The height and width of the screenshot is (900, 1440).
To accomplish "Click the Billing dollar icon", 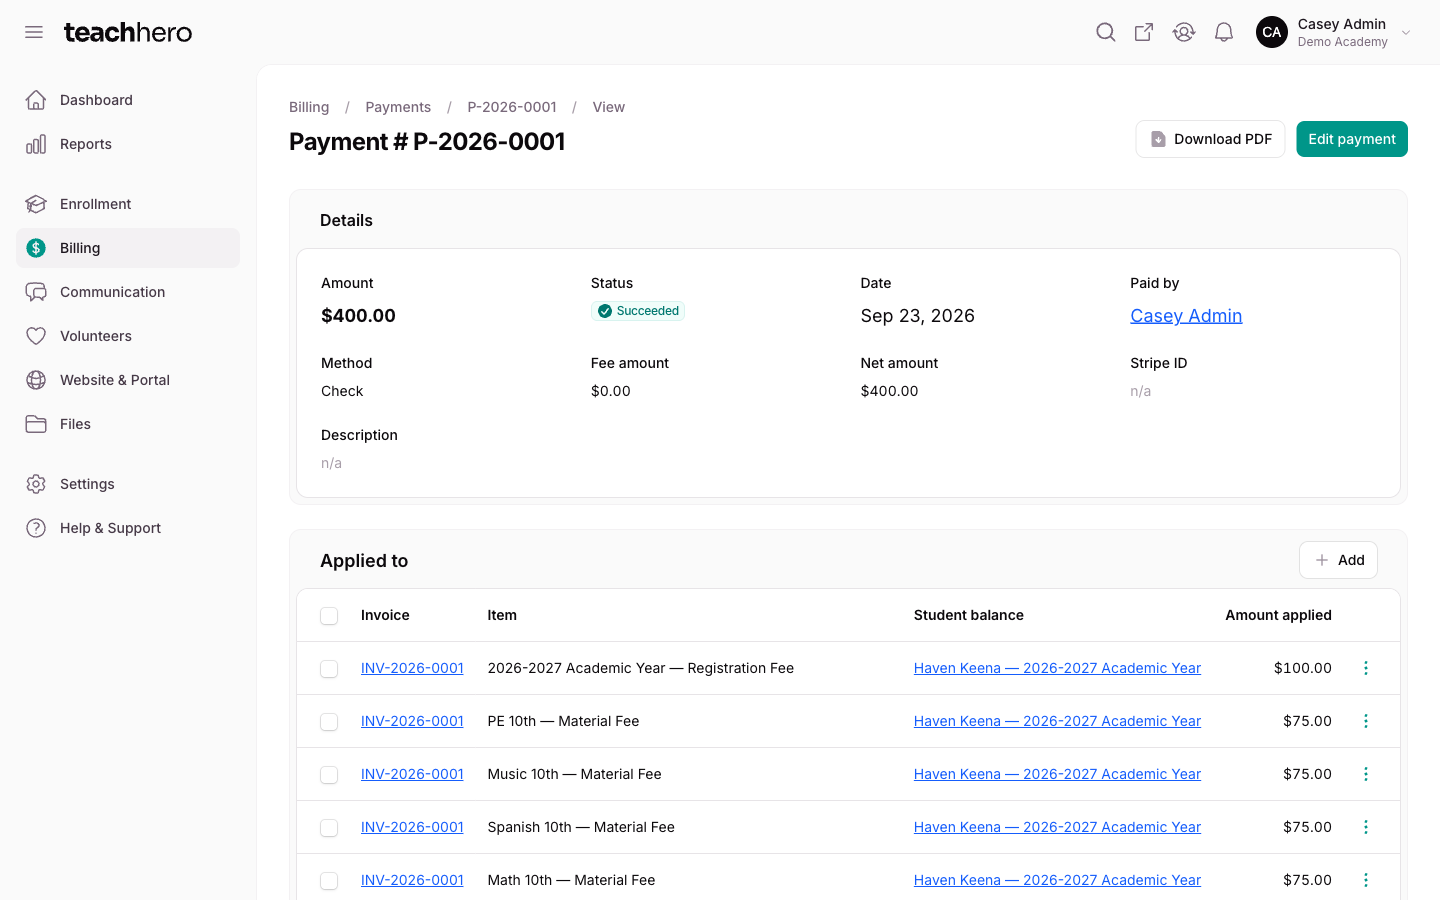I will click(36, 248).
